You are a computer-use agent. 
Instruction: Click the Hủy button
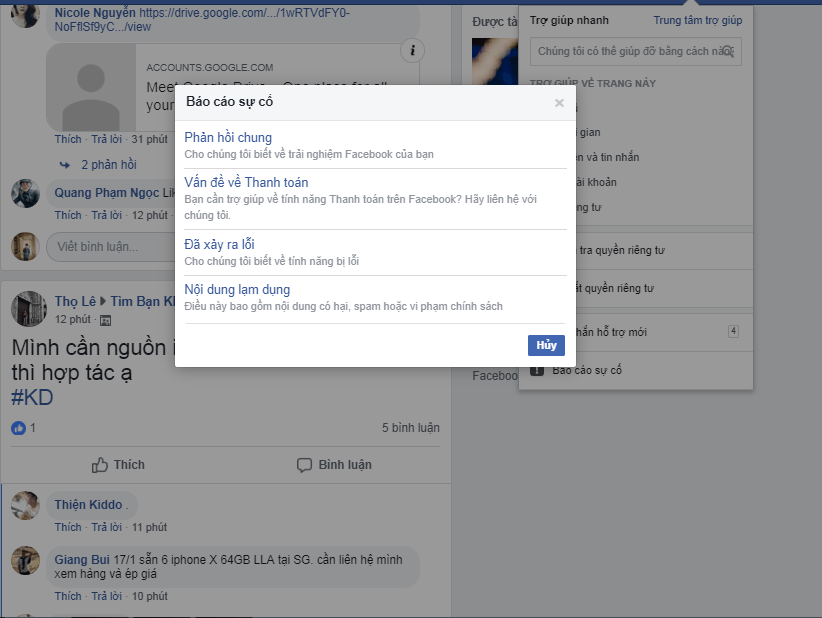(x=546, y=345)
